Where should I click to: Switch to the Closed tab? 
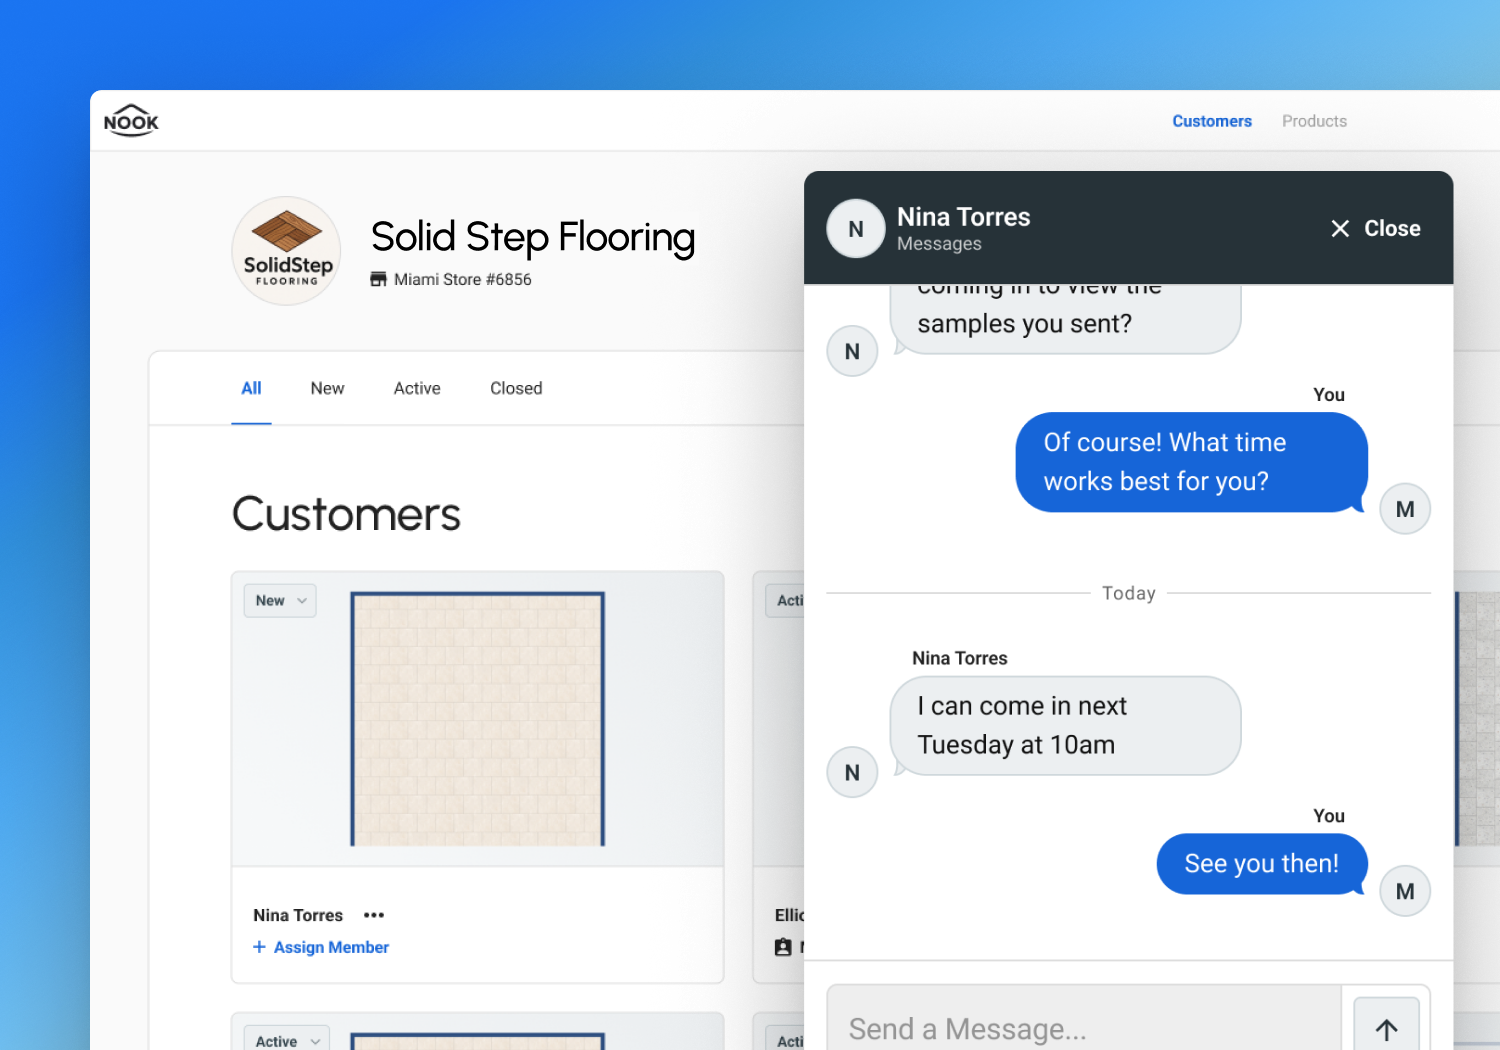click(x=516, y=388)
